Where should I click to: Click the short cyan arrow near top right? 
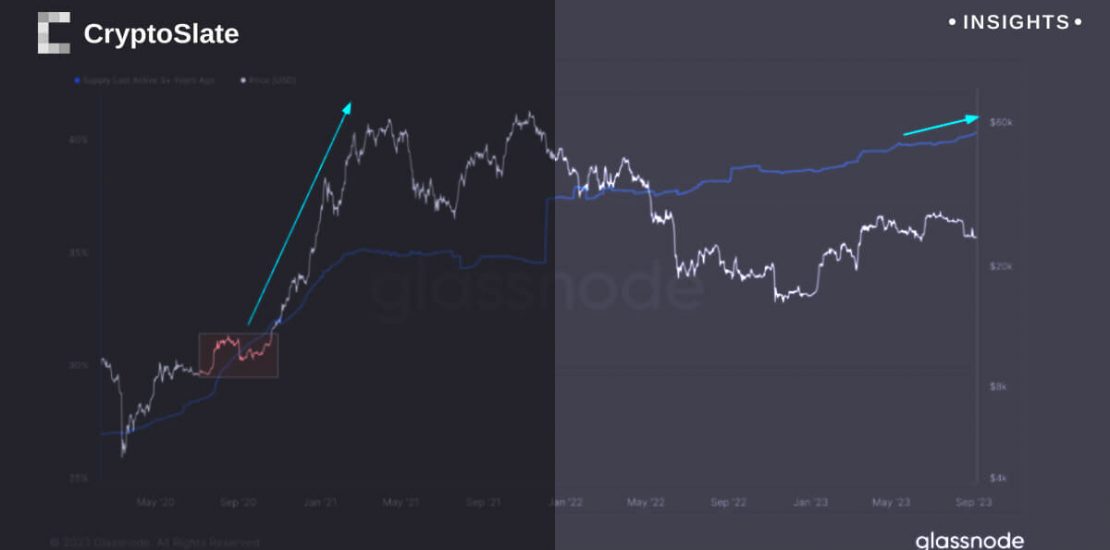pyautogui.click(x=941, y=124)
